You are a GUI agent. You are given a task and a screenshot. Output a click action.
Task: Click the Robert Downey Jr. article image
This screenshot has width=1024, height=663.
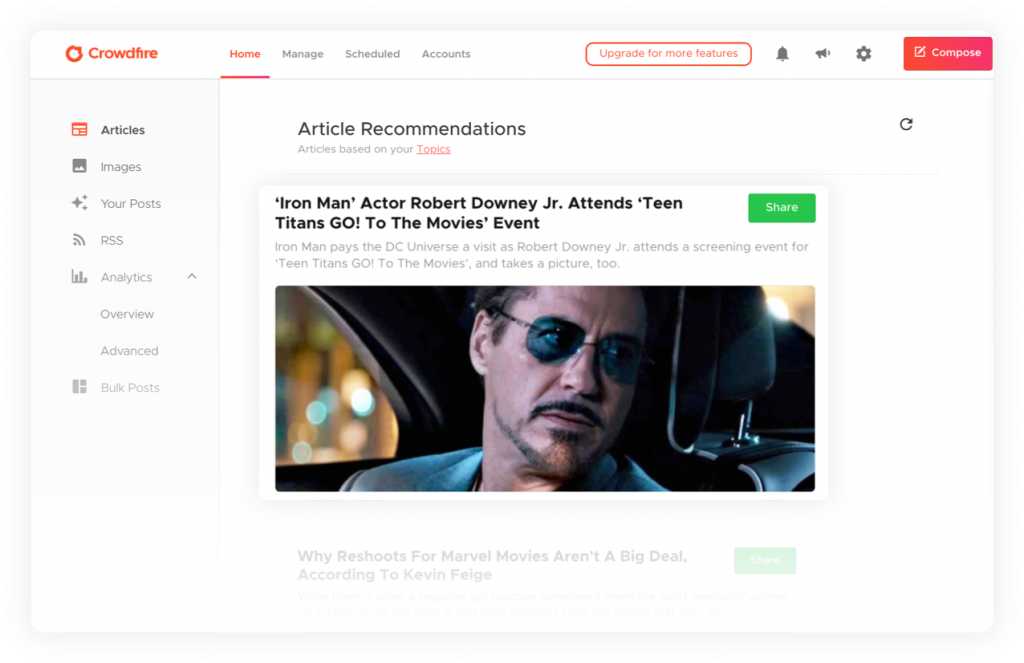[x=544, y=388]
